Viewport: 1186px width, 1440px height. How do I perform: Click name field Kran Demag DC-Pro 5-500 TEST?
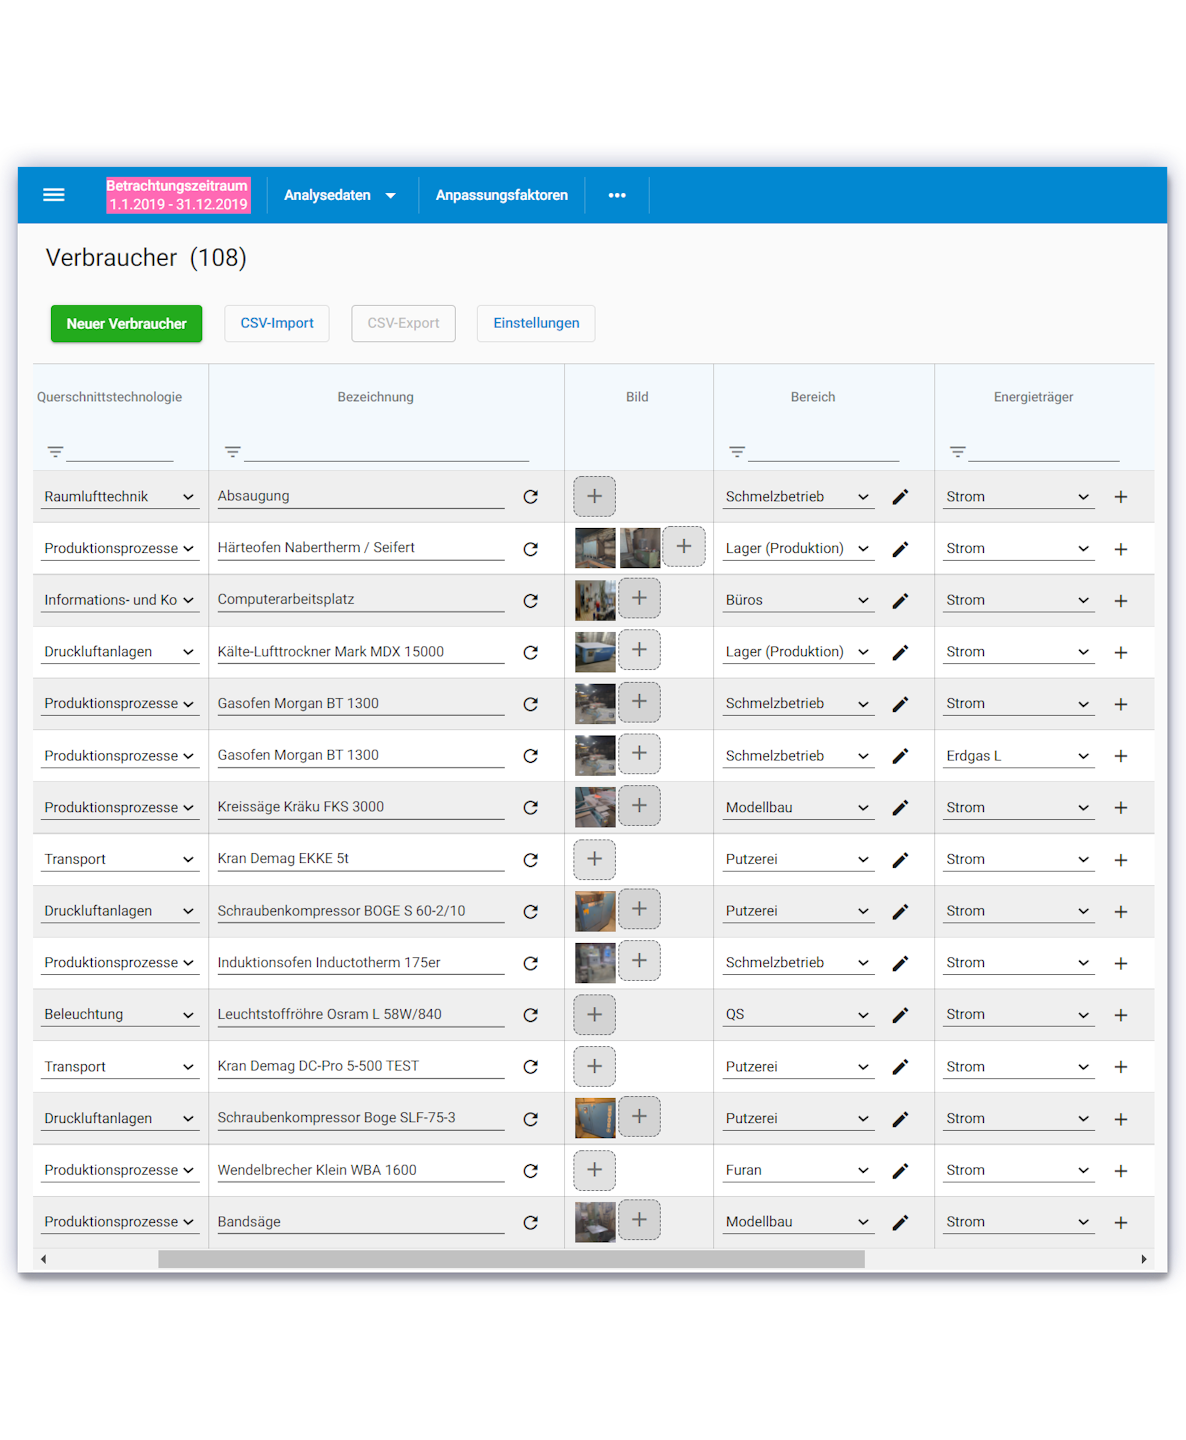coord(361,1066)
